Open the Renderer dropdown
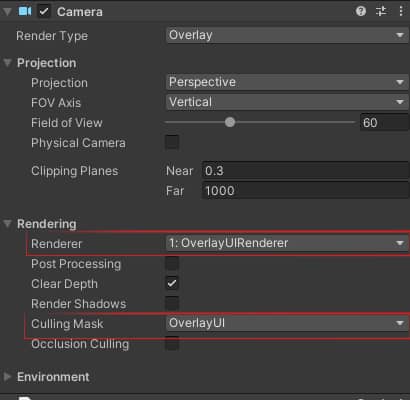The image size is (410, 400). point(287,243)
